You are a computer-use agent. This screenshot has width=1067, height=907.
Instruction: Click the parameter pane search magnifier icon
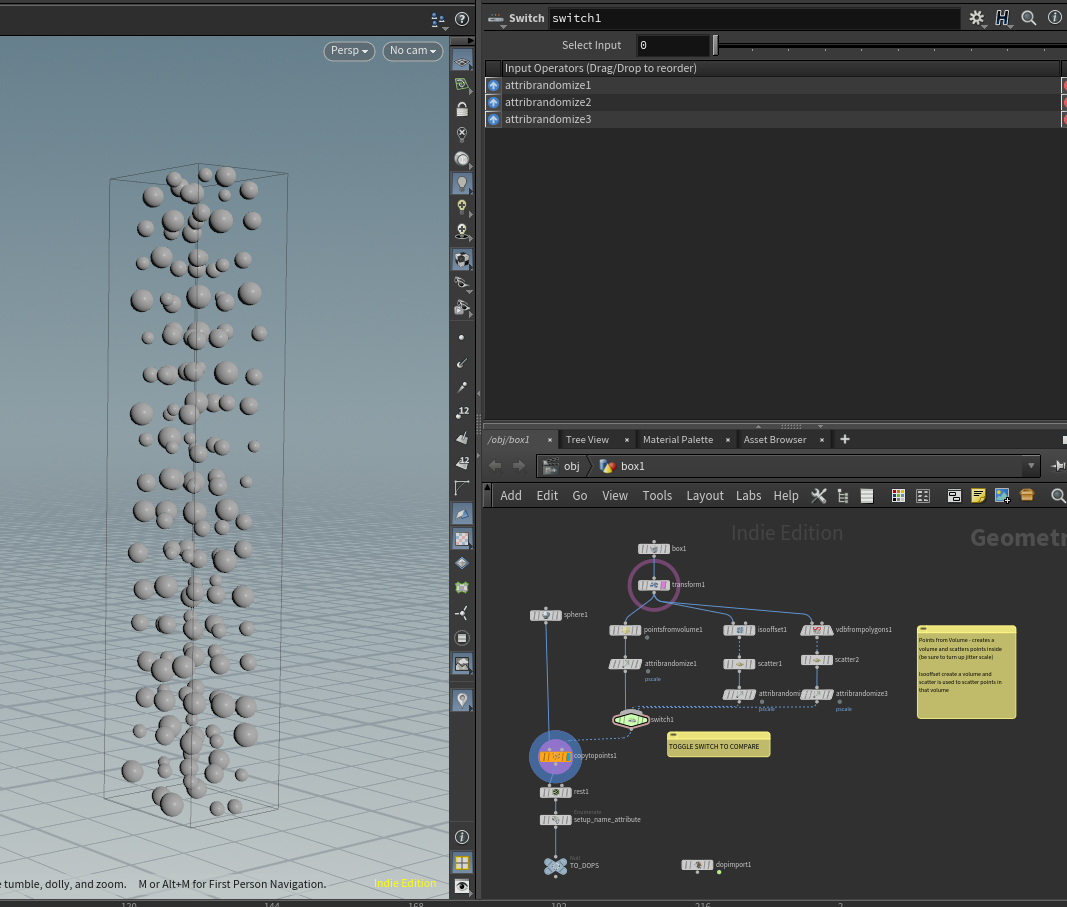coord(1029,18)
